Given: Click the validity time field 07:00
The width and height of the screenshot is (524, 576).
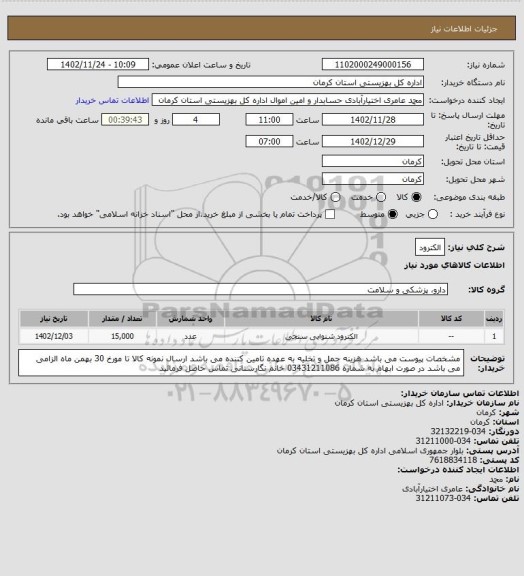Looking at the screenshot, I should click(269, 141).
